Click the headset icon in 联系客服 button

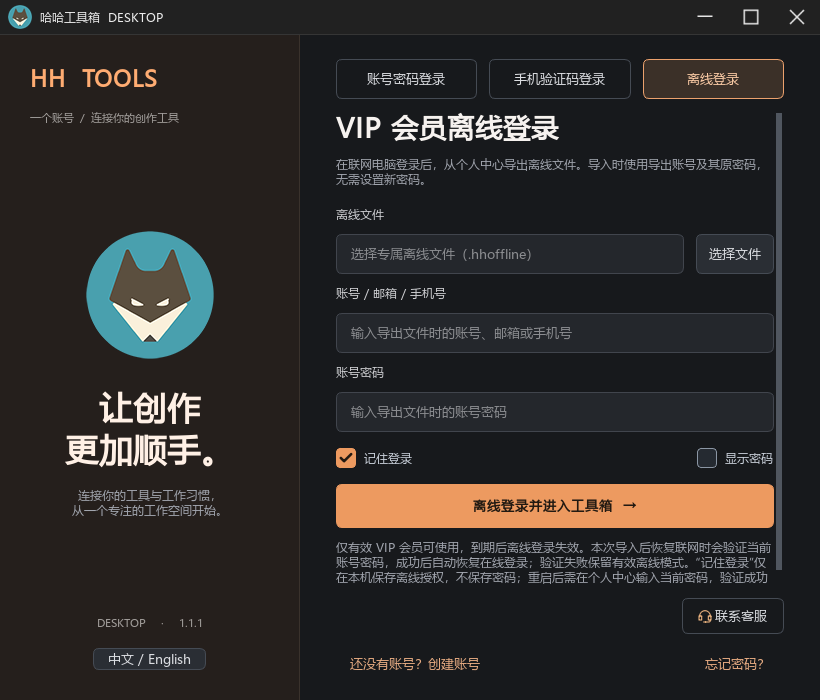coord(704,616)
